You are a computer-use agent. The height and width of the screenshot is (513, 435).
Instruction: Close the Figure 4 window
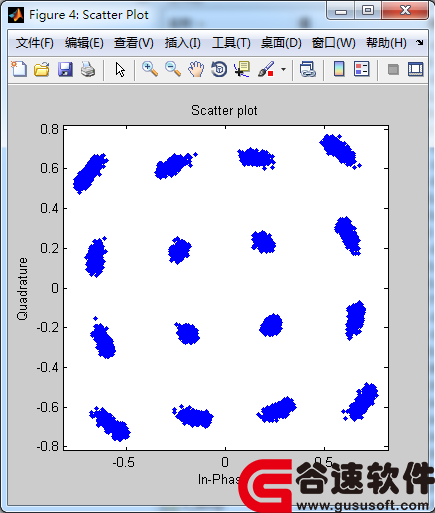pyautogui.click(x=405, y=11)
